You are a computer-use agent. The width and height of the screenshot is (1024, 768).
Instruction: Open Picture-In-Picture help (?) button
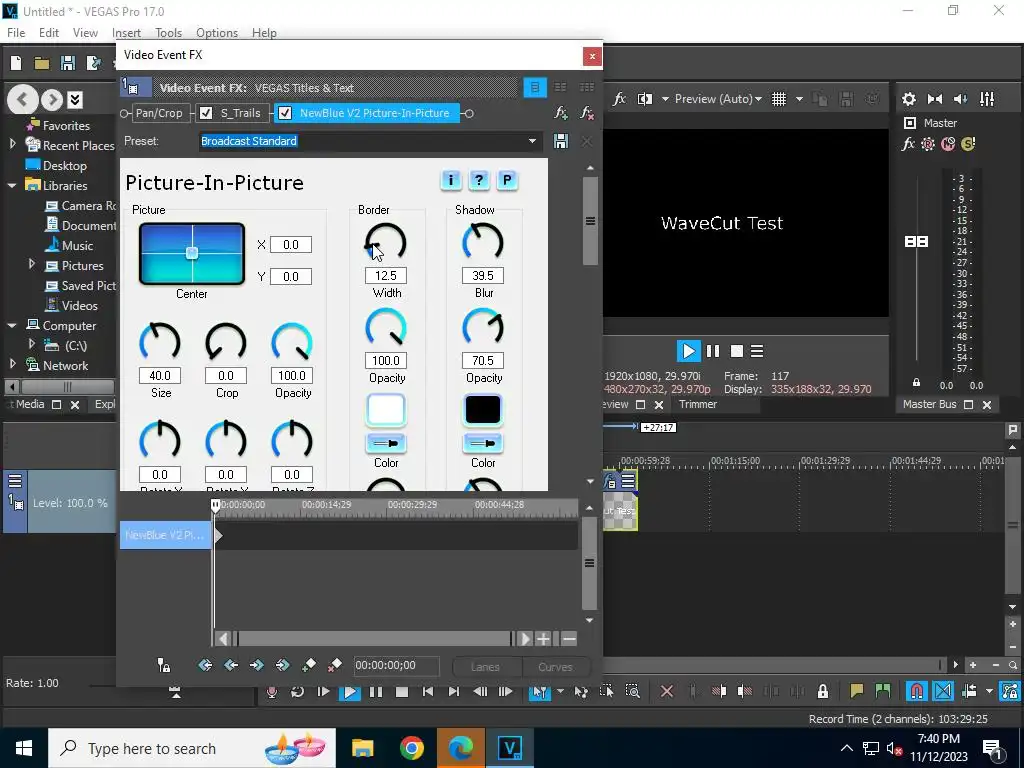tap(479, 180)
